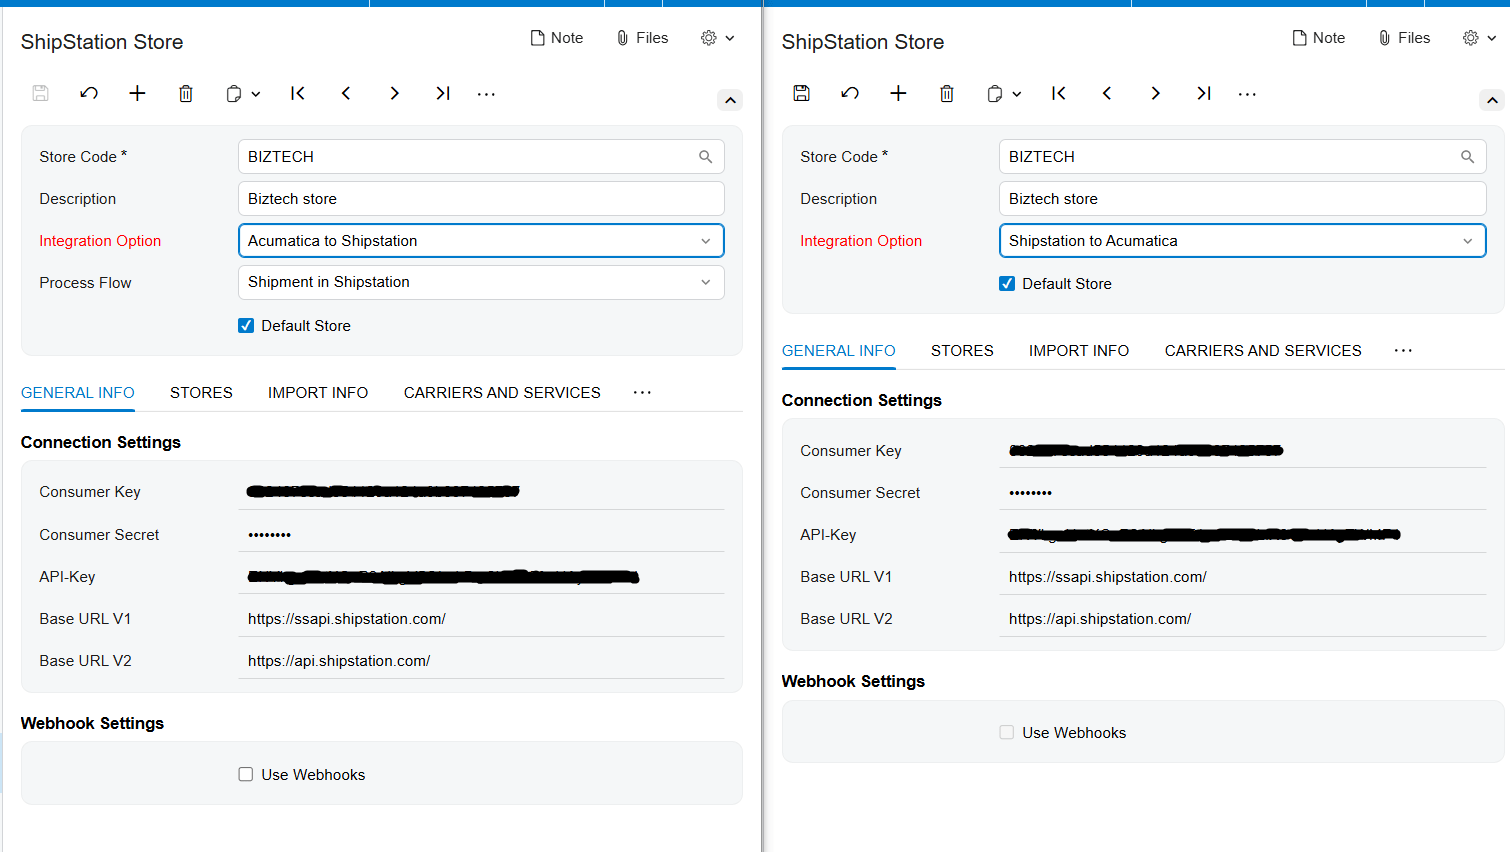Click the Save icon in the right panel

coord(802,93)
